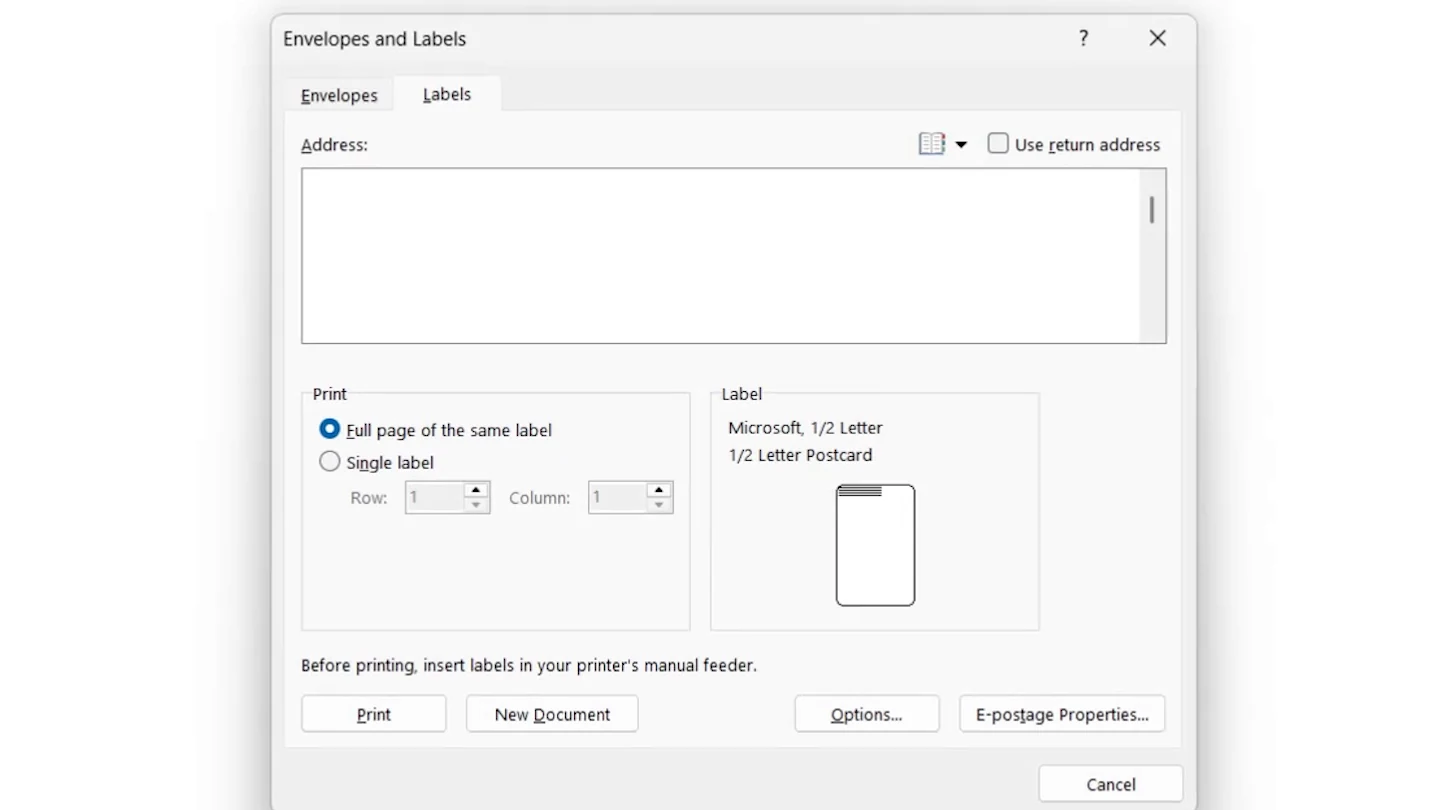Image resolution: width=1440 pixels, height=810 pixels.
Task: Increase the Row spinner value
Action: point(476,490)
